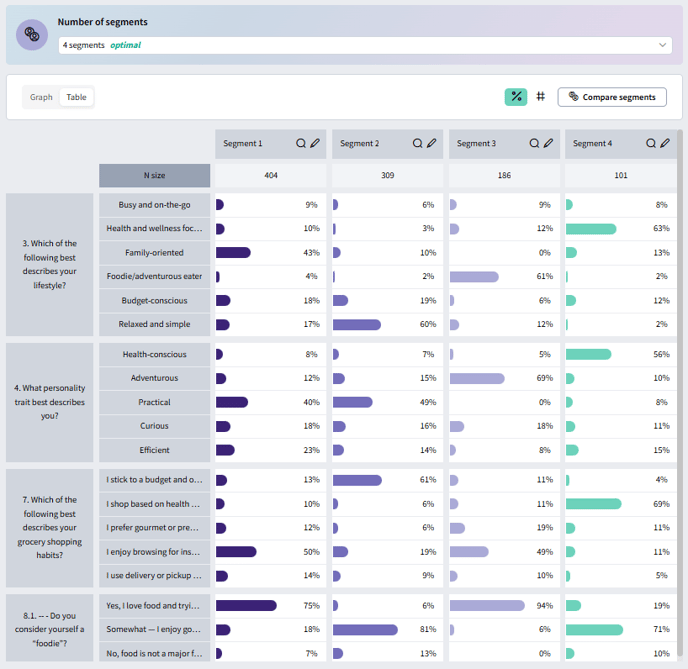Rename Segment 2 using pencil icon
The image size is (688, 669).
[432, 144]
